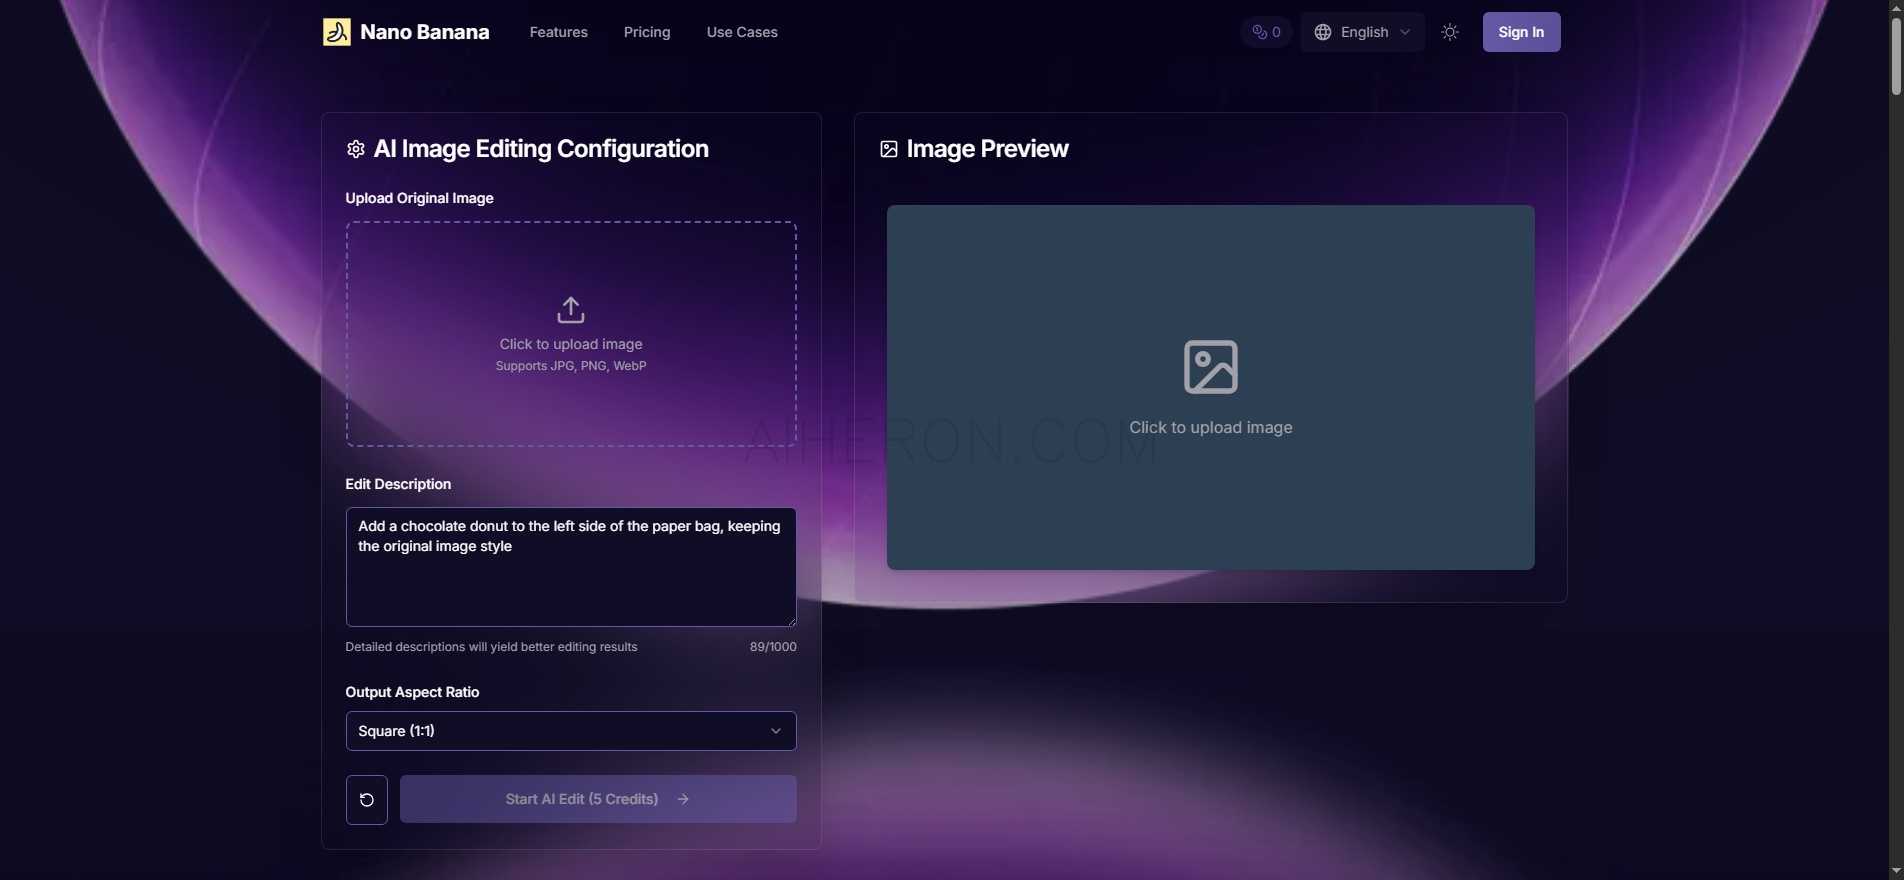Click the Sign In button
Image resolution: width=1904 pixels, height=880 pixels.
point(1521,32)
